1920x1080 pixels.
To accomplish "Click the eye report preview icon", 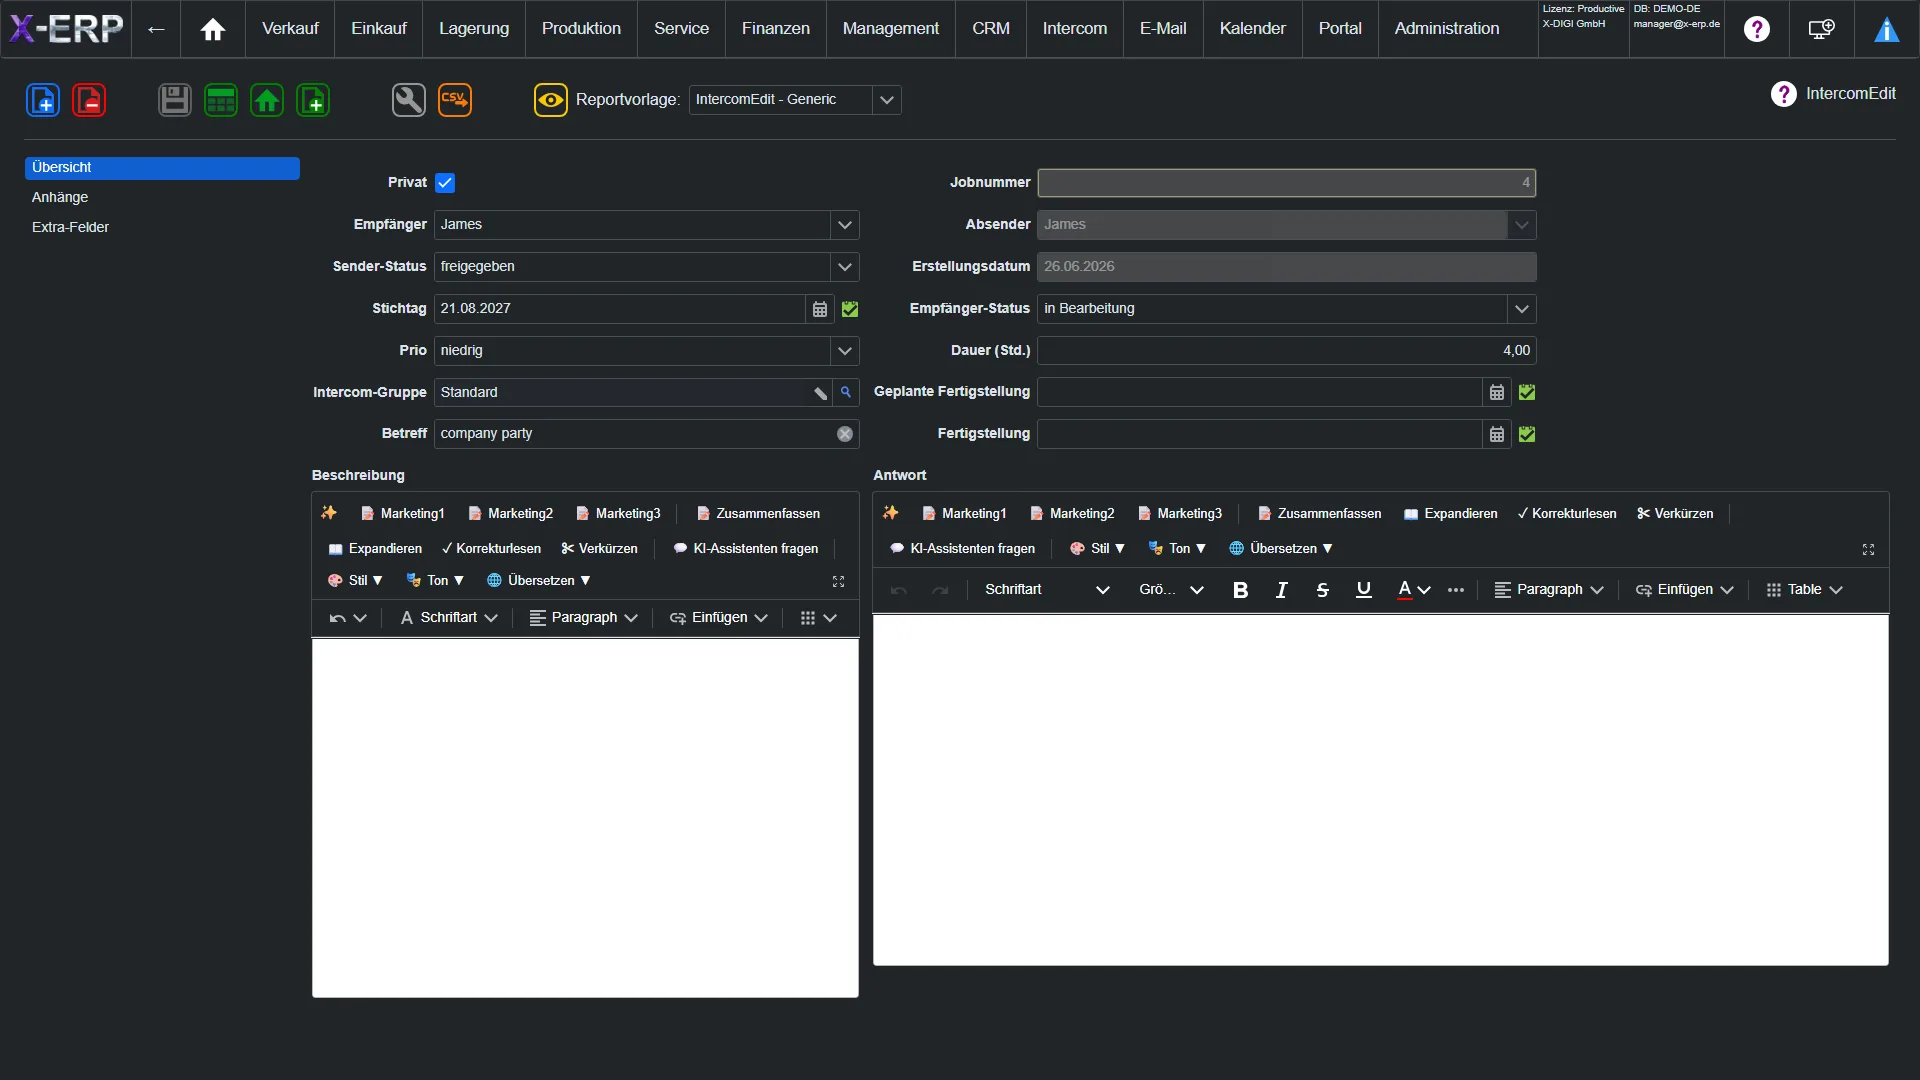I will (551, 100).
